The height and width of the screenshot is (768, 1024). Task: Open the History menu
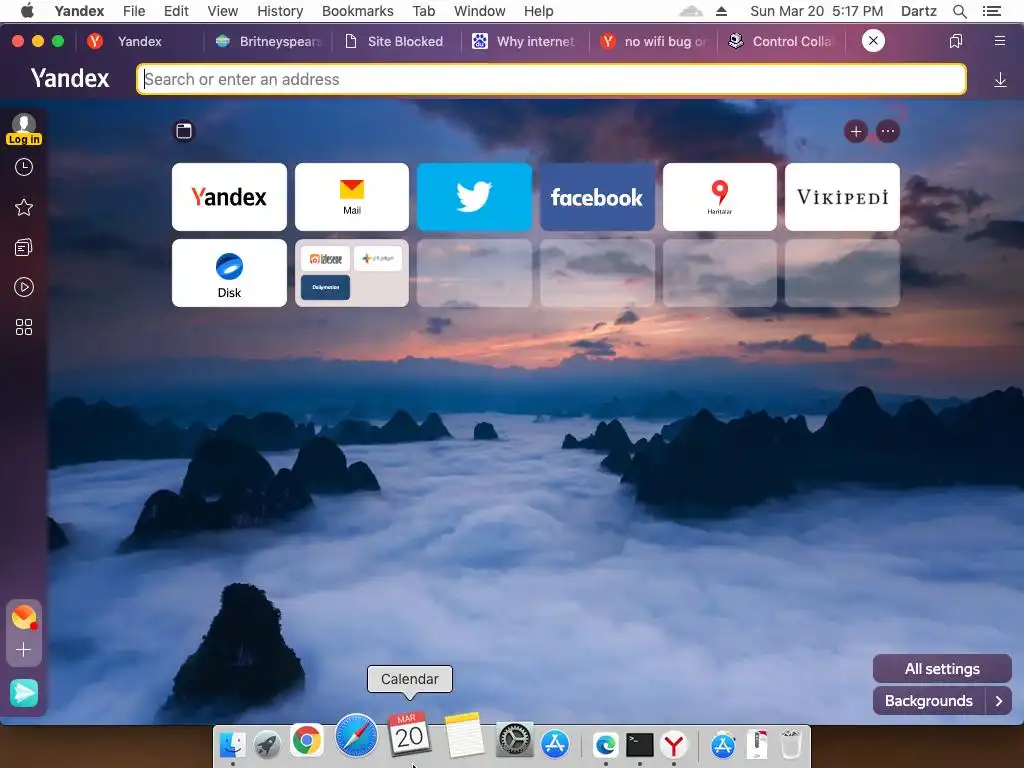tap(280, 11)
